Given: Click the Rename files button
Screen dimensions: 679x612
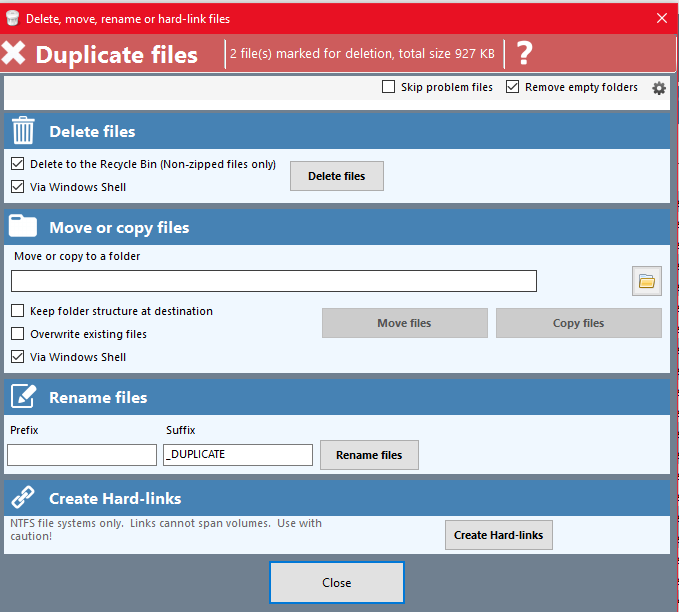Looking at the screenshot, I should coord(369,455).
